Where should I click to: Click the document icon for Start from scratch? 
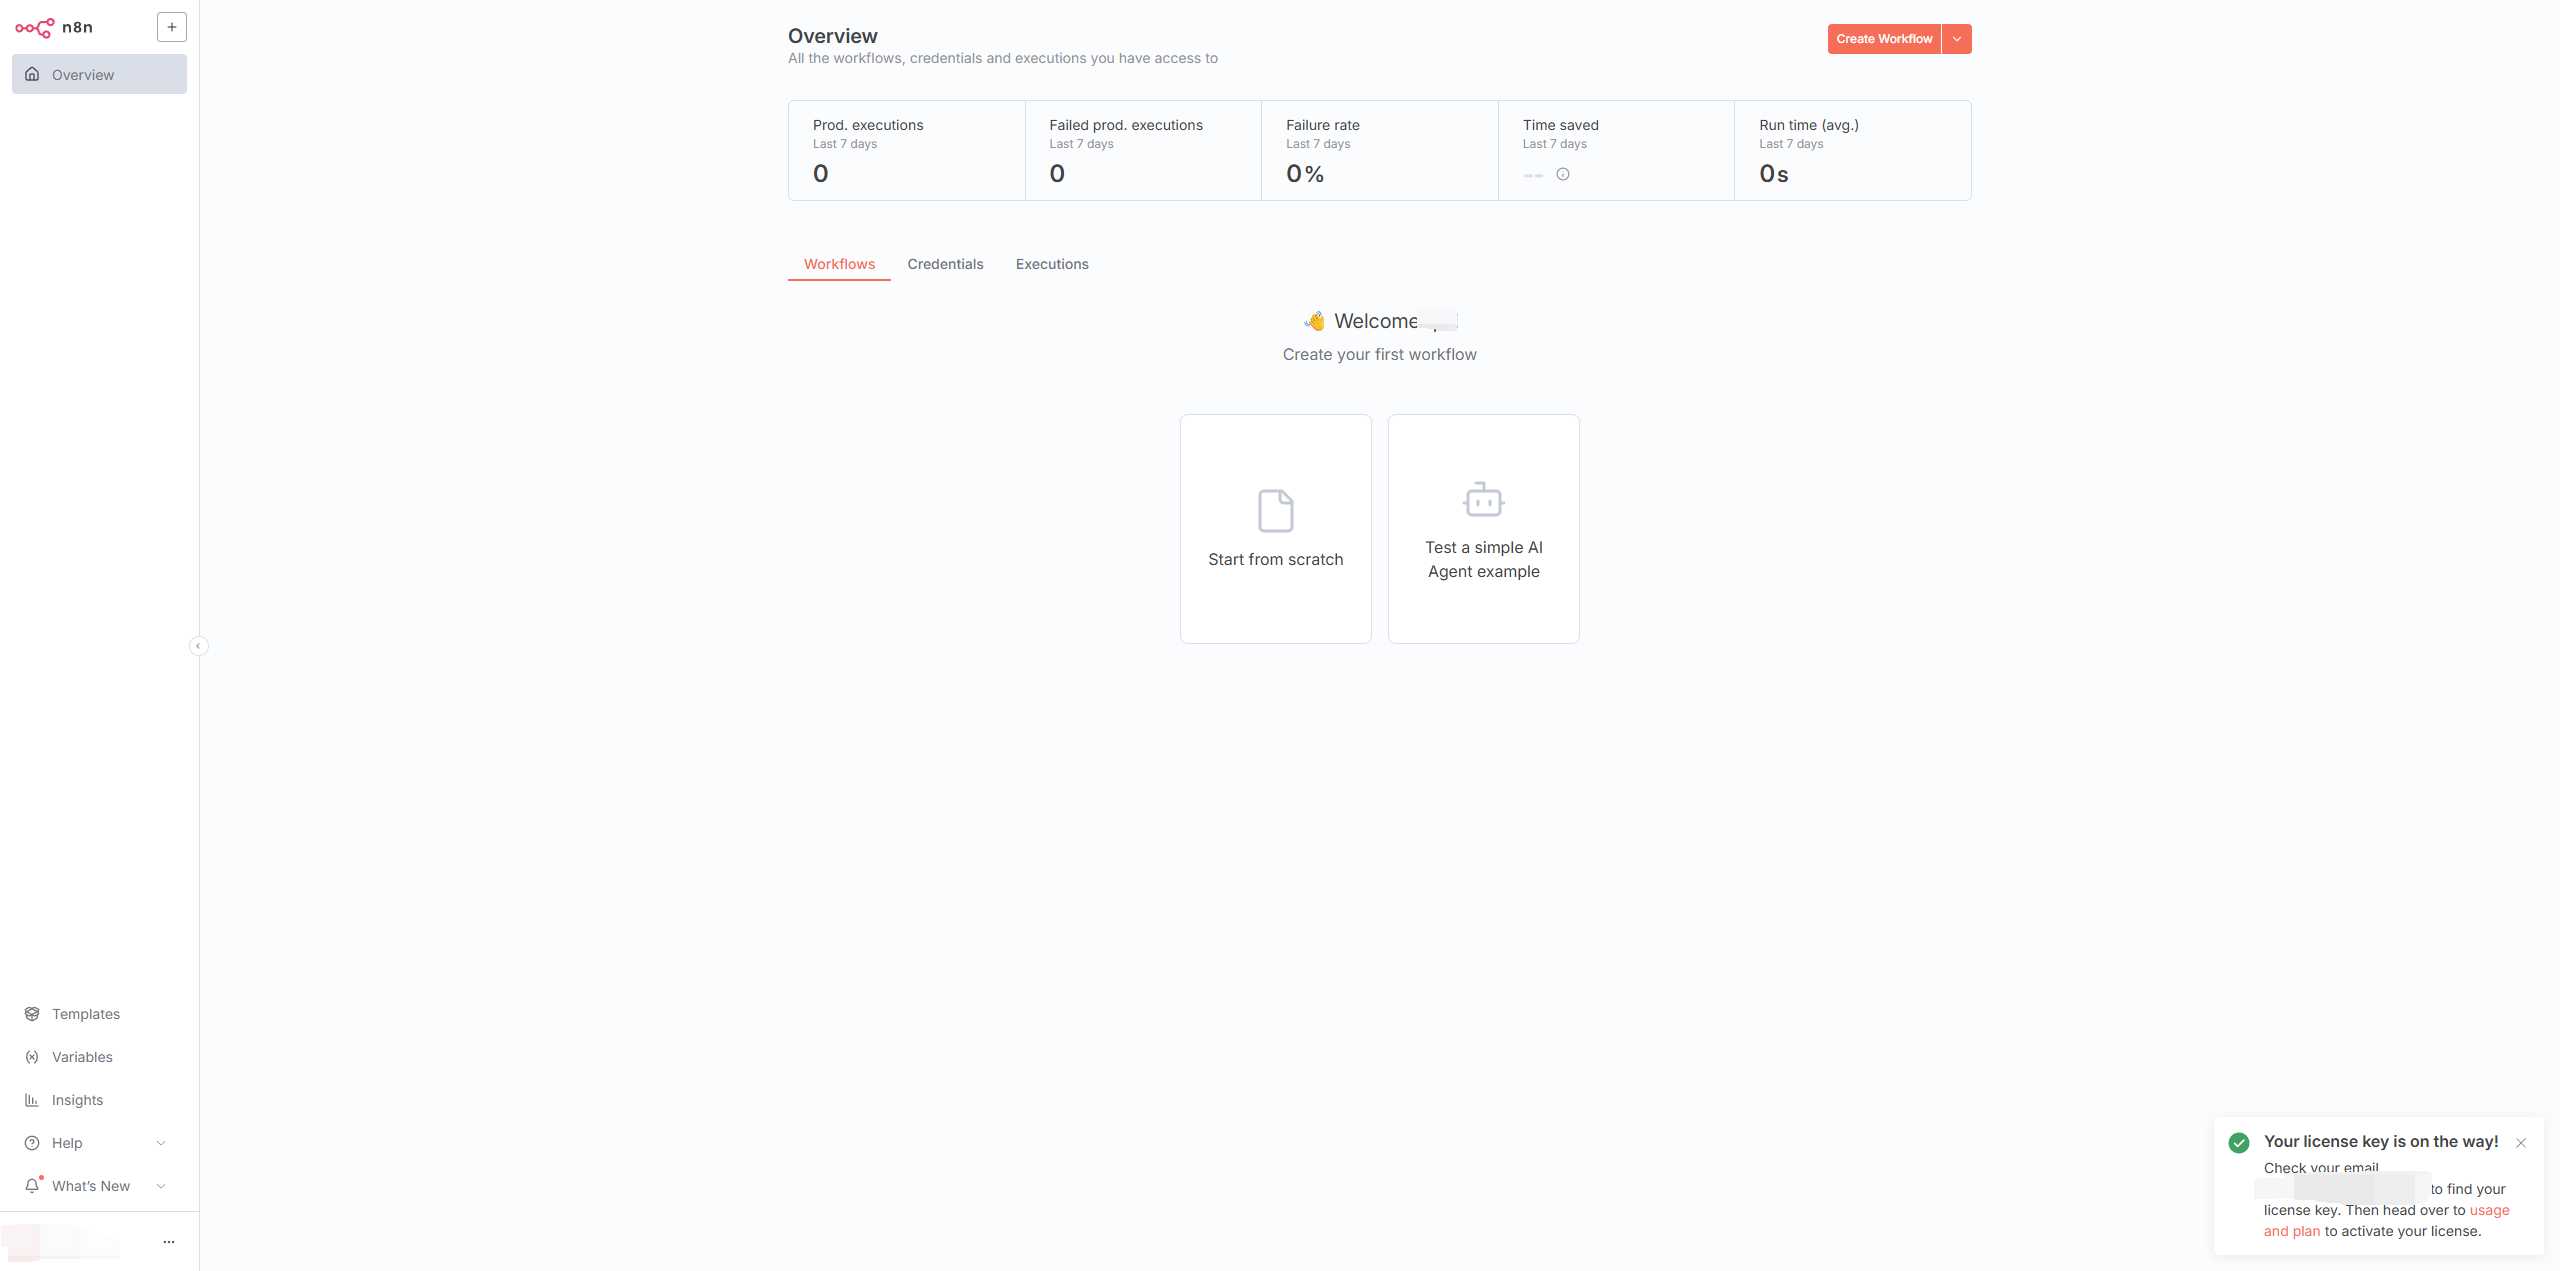click(x=1275, y=511)
